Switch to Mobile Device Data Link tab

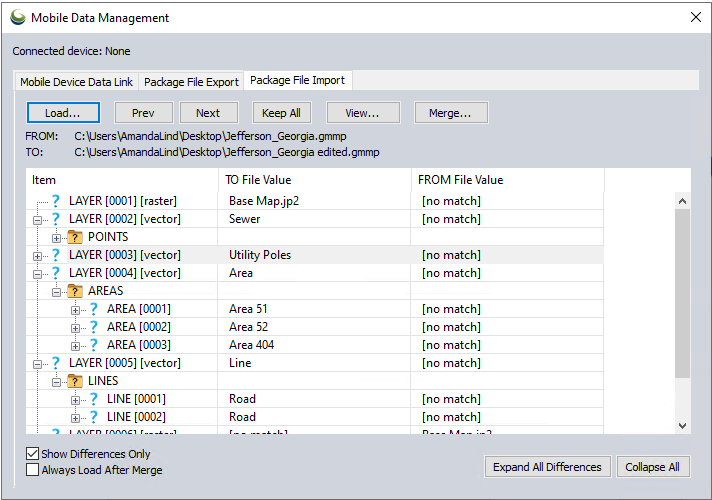click(x=78, y=82)
